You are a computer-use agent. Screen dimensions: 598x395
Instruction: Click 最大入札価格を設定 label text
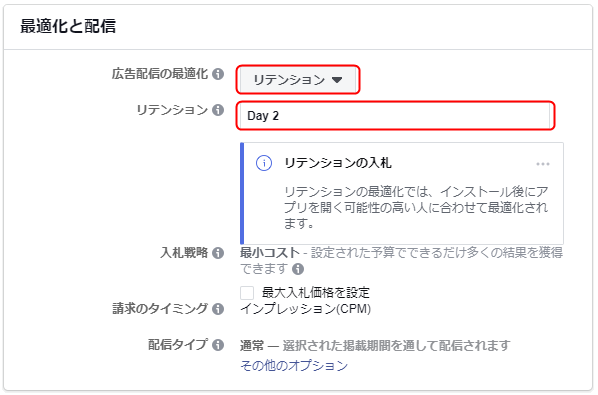pos(316,293)
